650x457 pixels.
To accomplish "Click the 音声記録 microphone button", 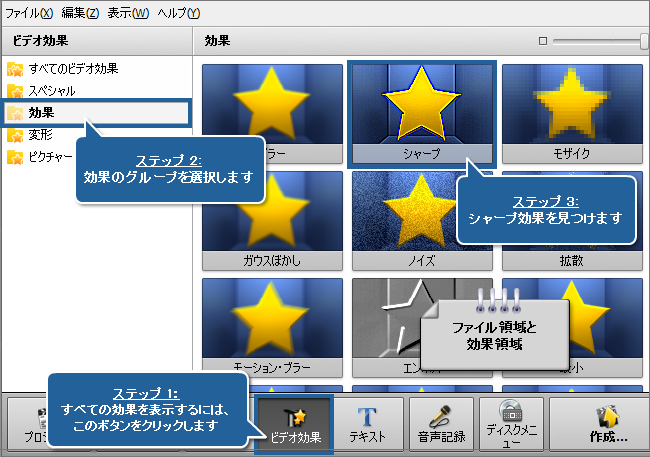I will 441,425.
